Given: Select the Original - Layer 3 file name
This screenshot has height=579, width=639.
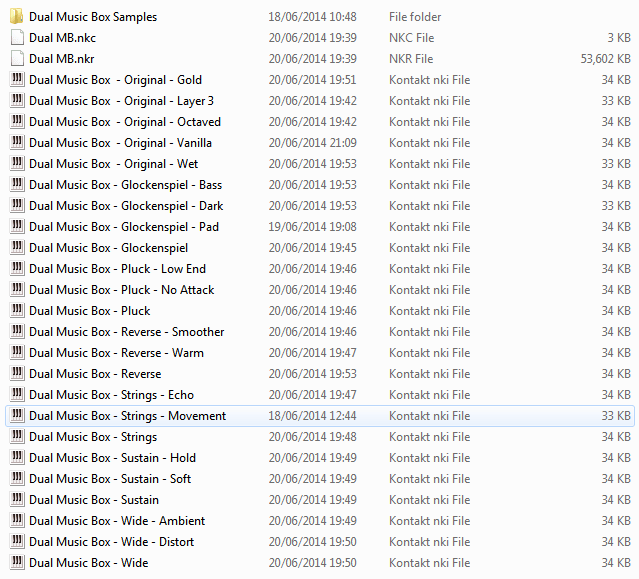Looking at the screenshot, I should coord(121,101).
